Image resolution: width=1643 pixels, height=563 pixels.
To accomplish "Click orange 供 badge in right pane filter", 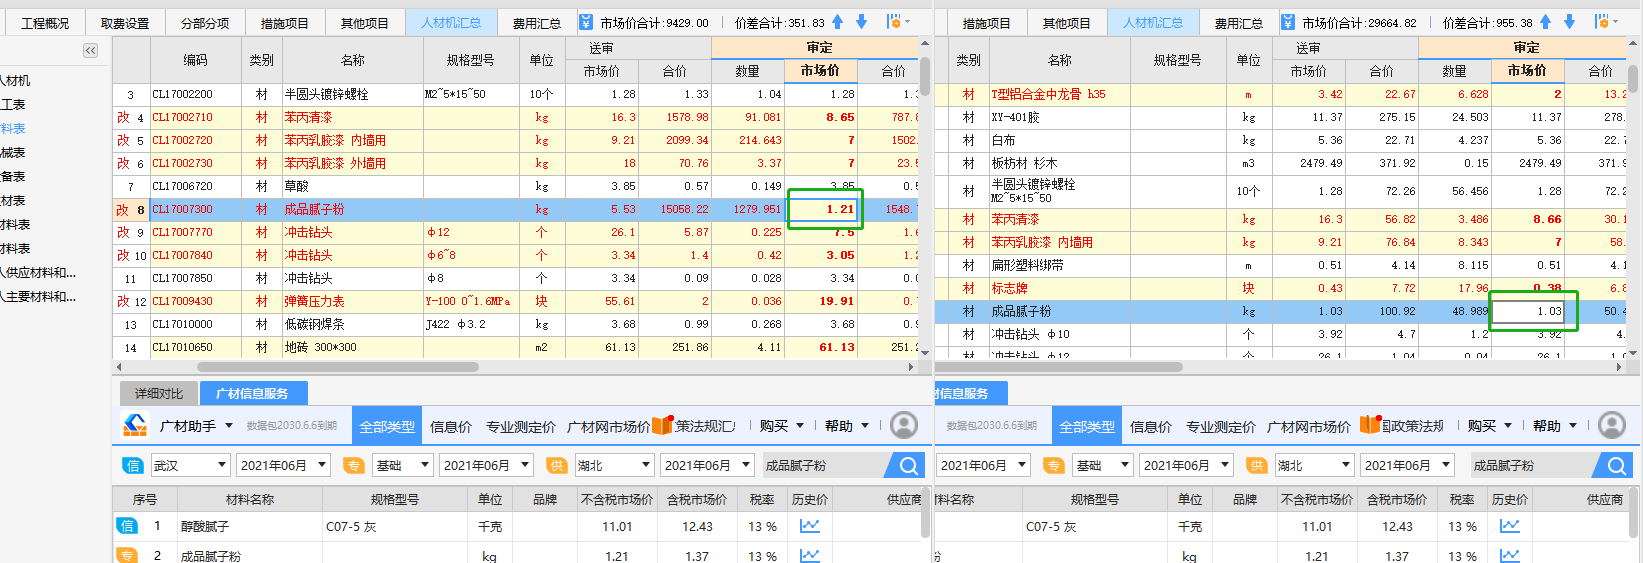I will click(1258, 465).
